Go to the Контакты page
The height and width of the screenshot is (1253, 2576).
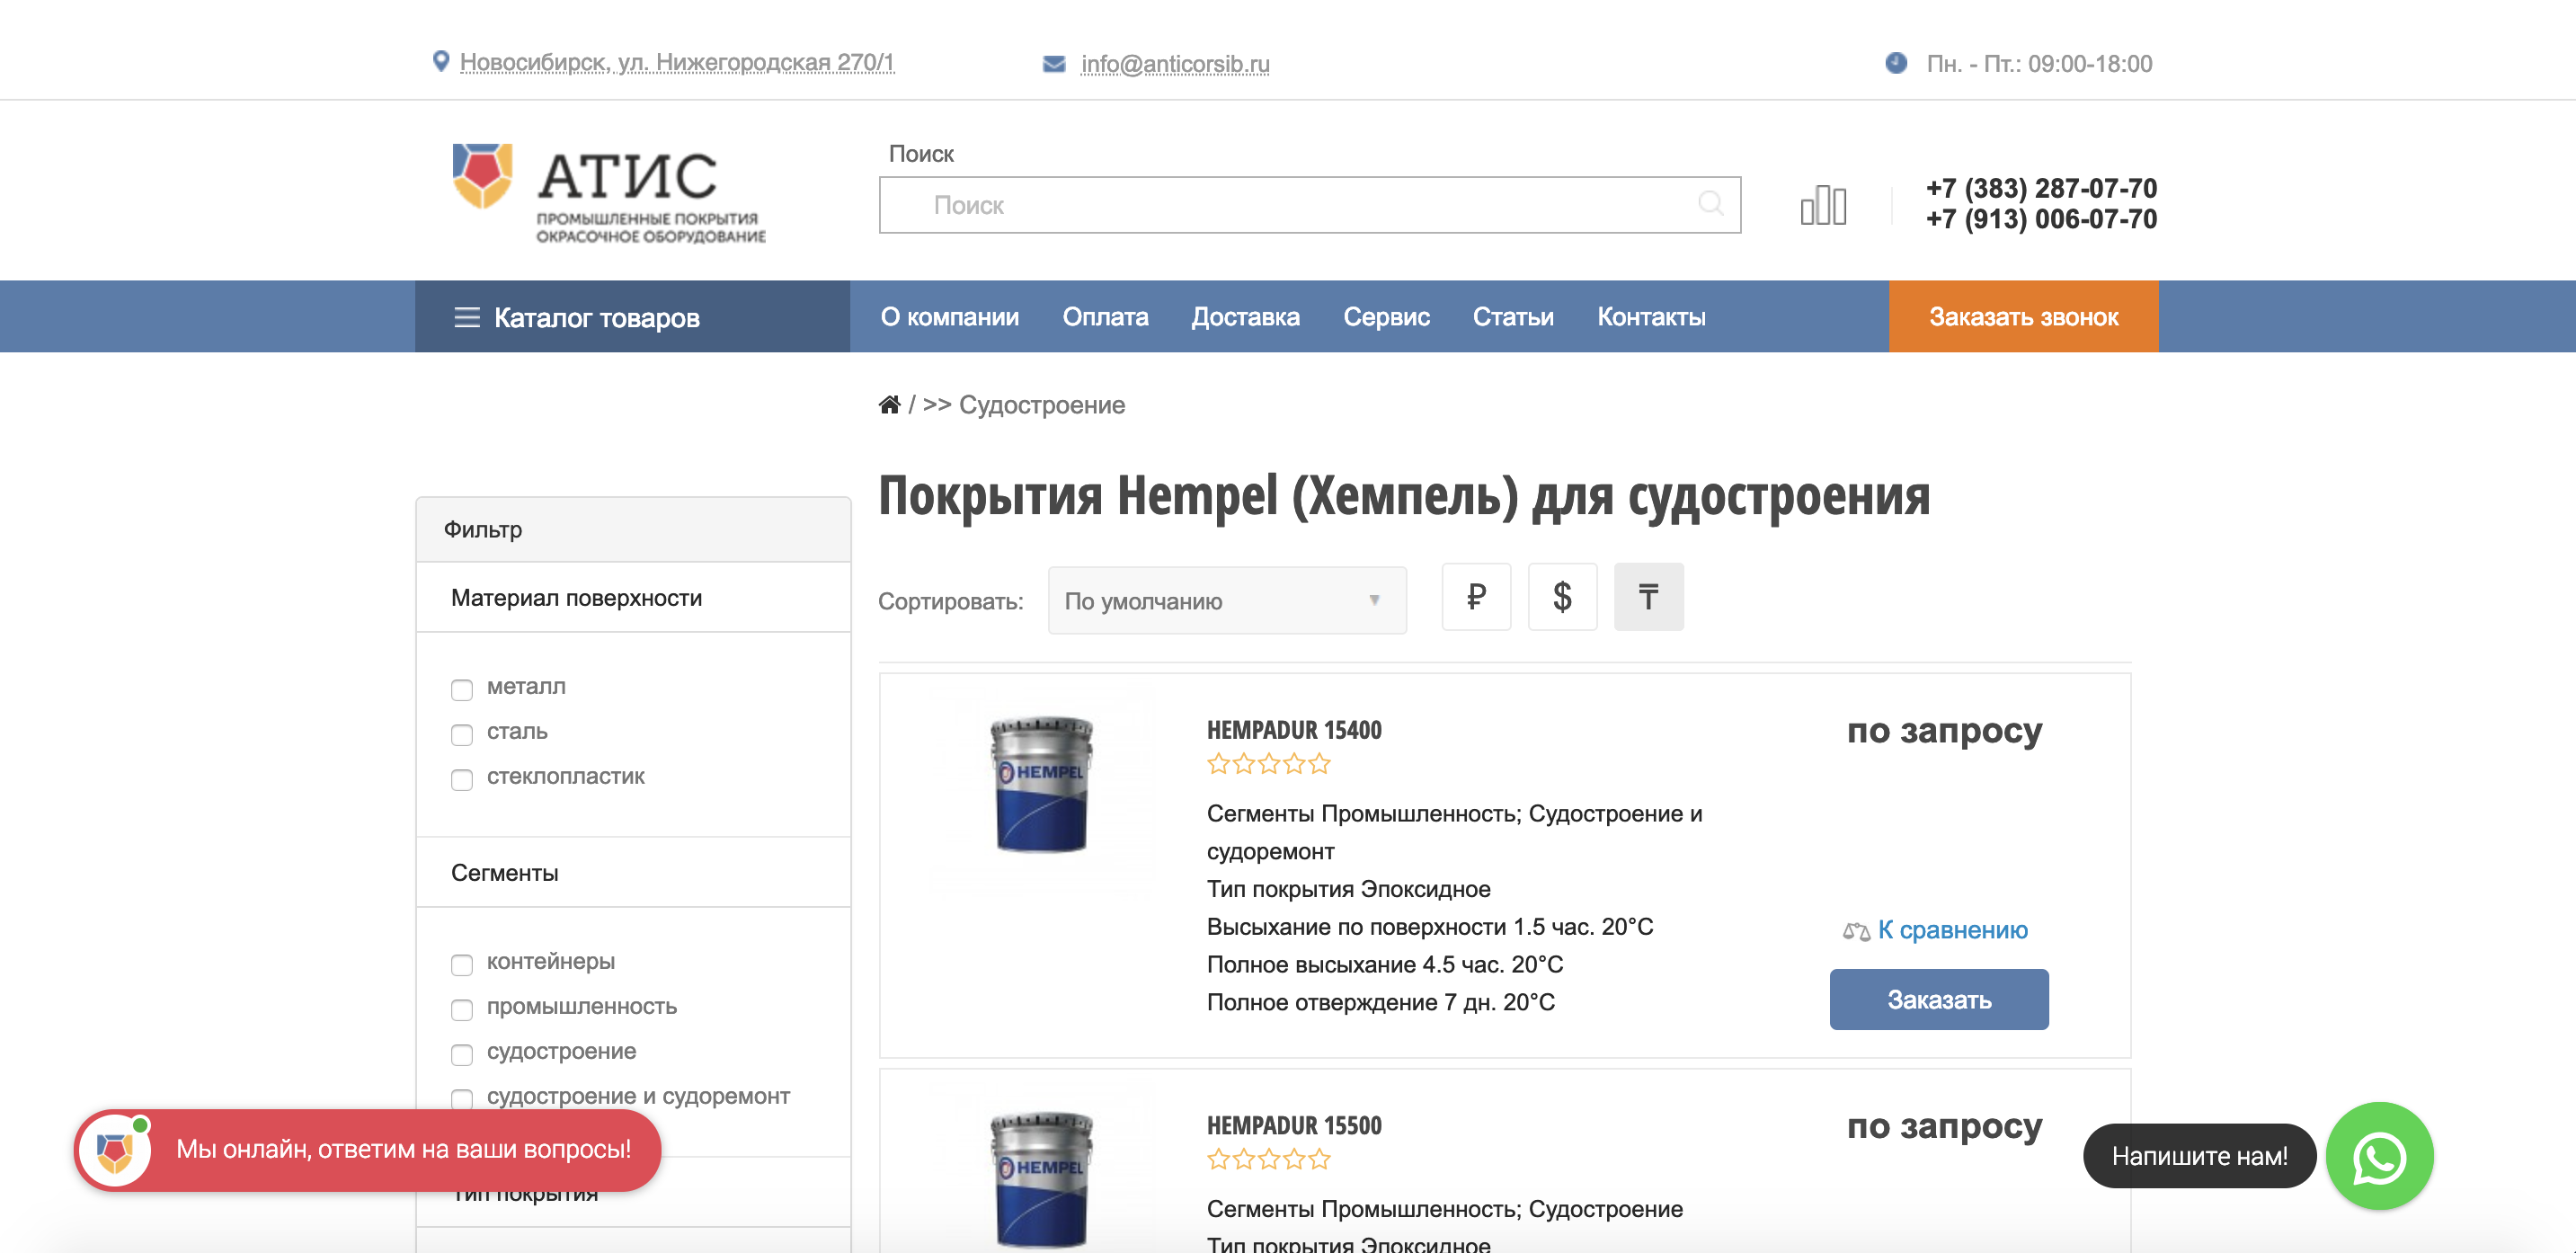(x=1650, y=317)
